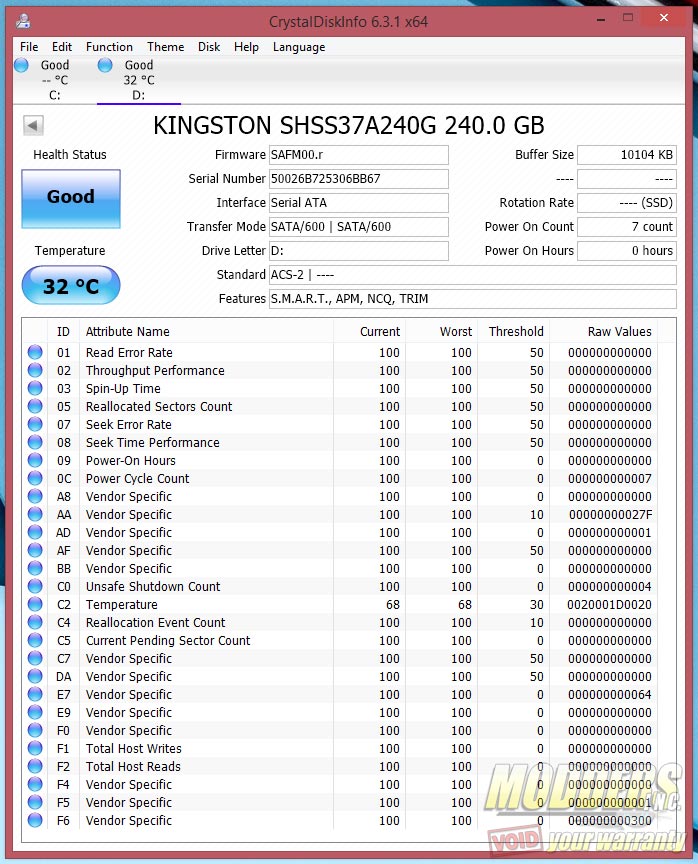The height and width of the screenshot is (864, 698).
Task: Select the AF Vendor Specific row text
Action: pyautogui.click(x=128, y=550)
